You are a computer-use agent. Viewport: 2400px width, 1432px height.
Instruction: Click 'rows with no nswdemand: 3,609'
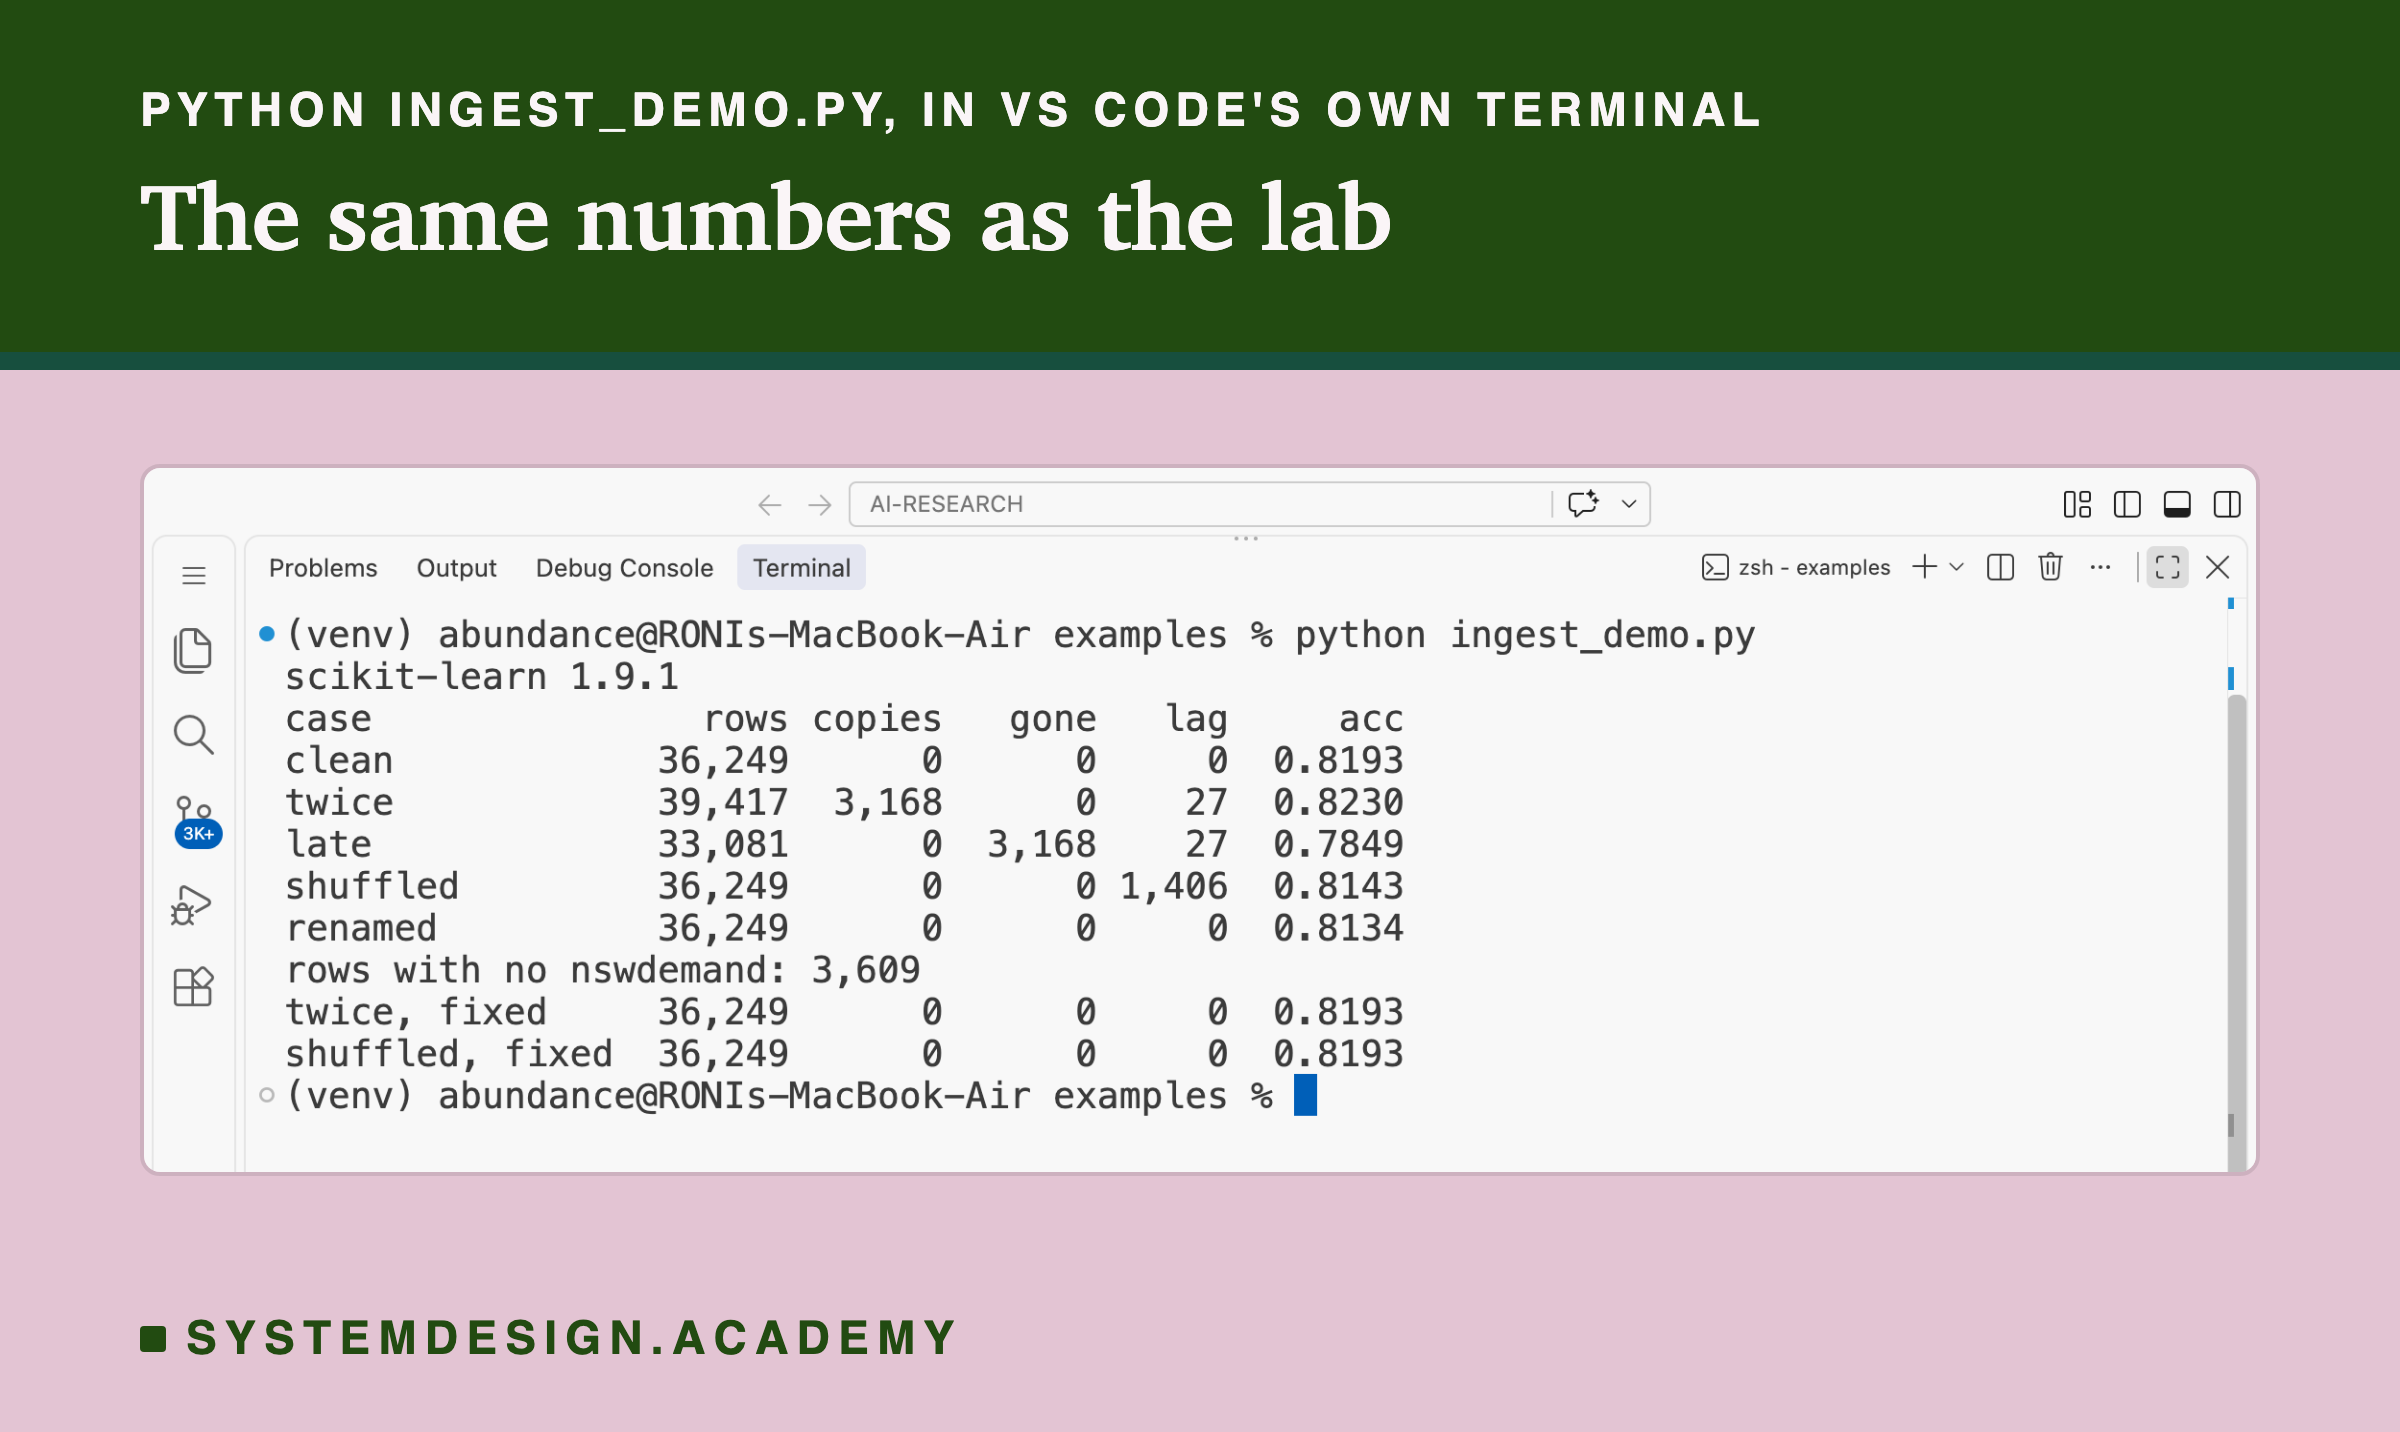pos(603,970)
